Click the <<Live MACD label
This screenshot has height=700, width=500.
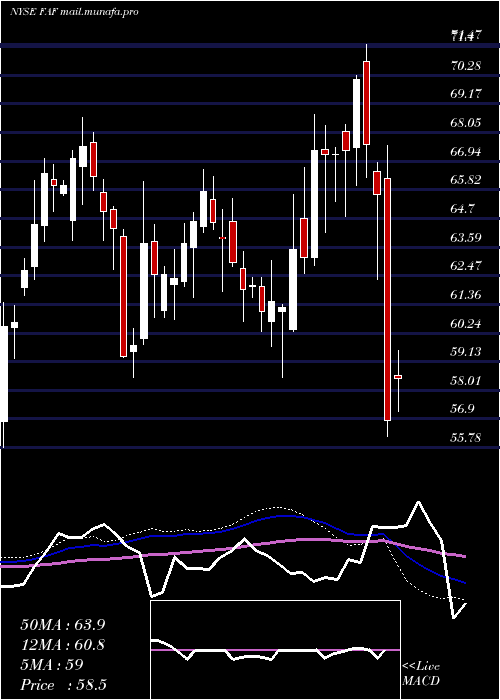coord(421,674)
